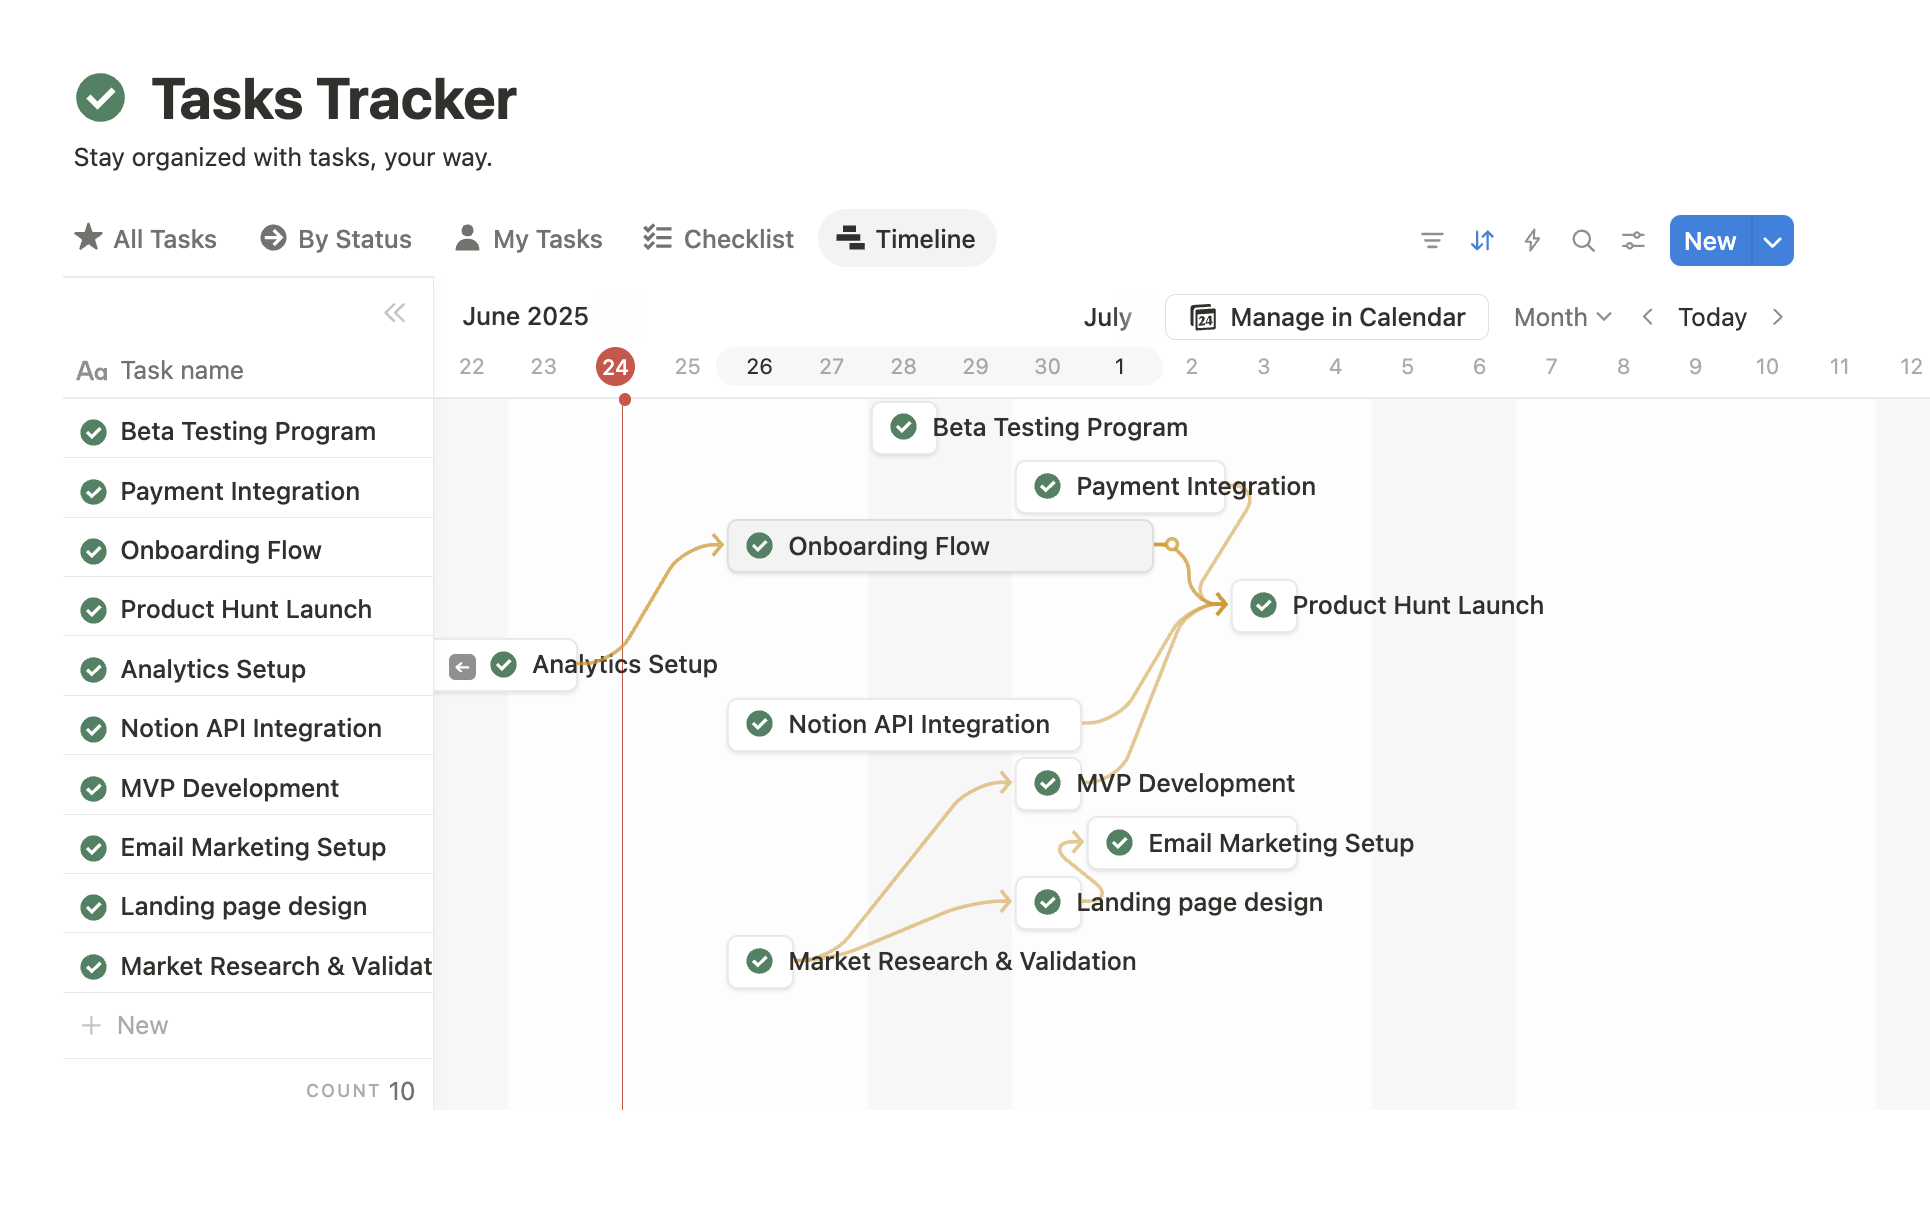Add a new row via New

click(248, 1025)
